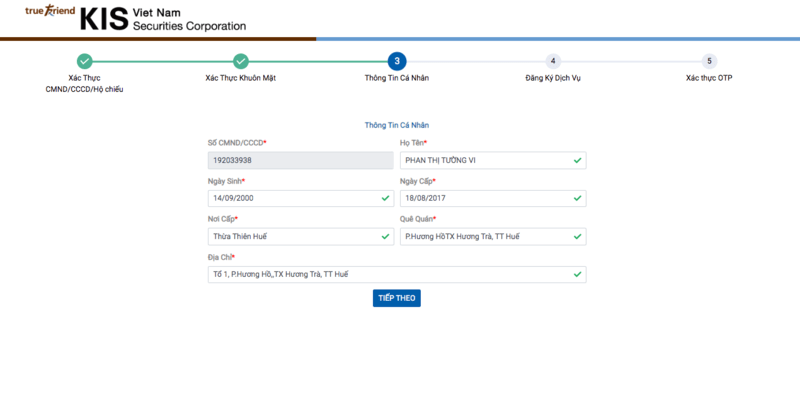This screenshot has height=397, width=800.
Task: Edit the Ngày Cấp date field
Action: [x=493, y=198]
